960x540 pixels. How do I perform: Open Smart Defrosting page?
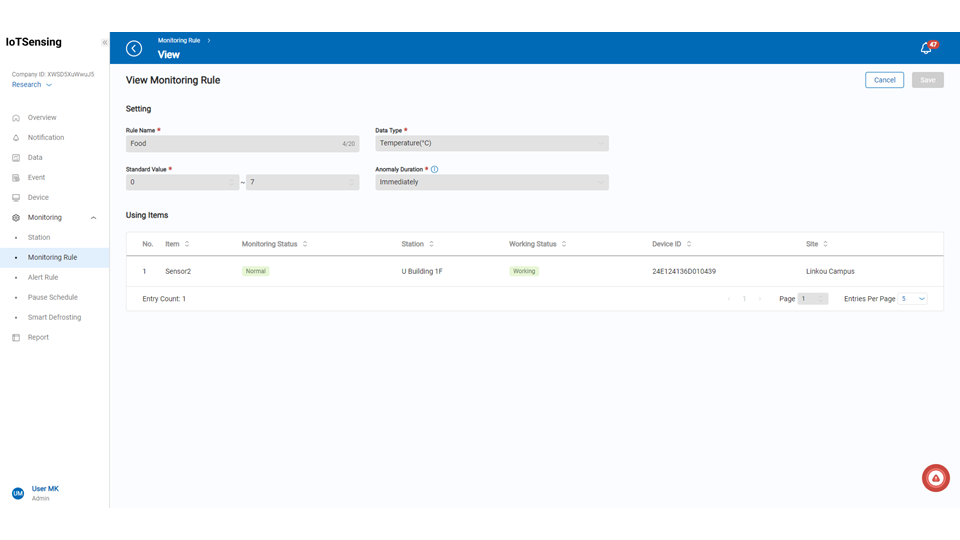(54, 317)
